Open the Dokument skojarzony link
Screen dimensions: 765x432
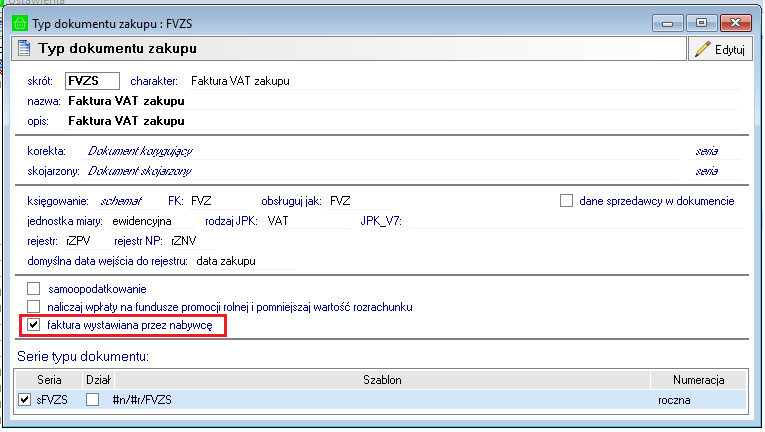pyautogui.click(x=139, y=171)
